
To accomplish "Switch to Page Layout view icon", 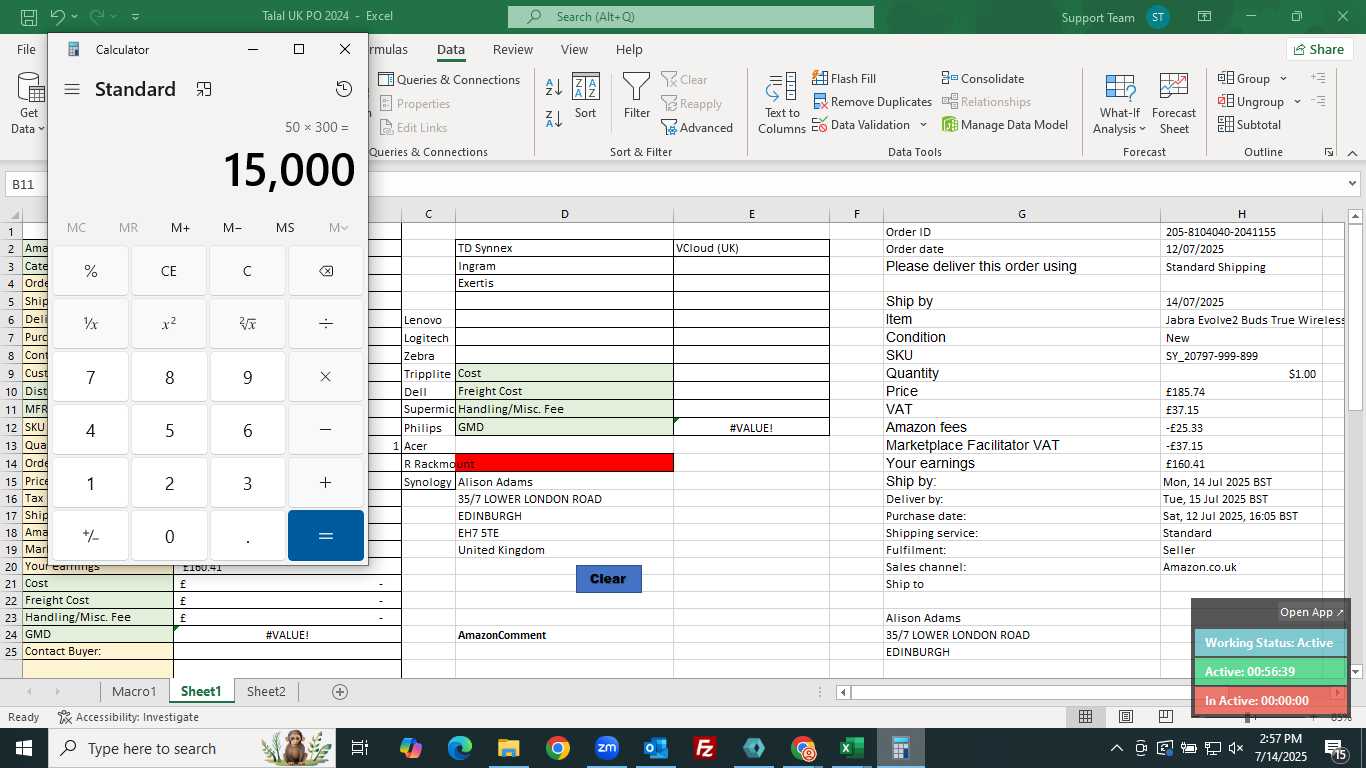I will point(1126,716).
